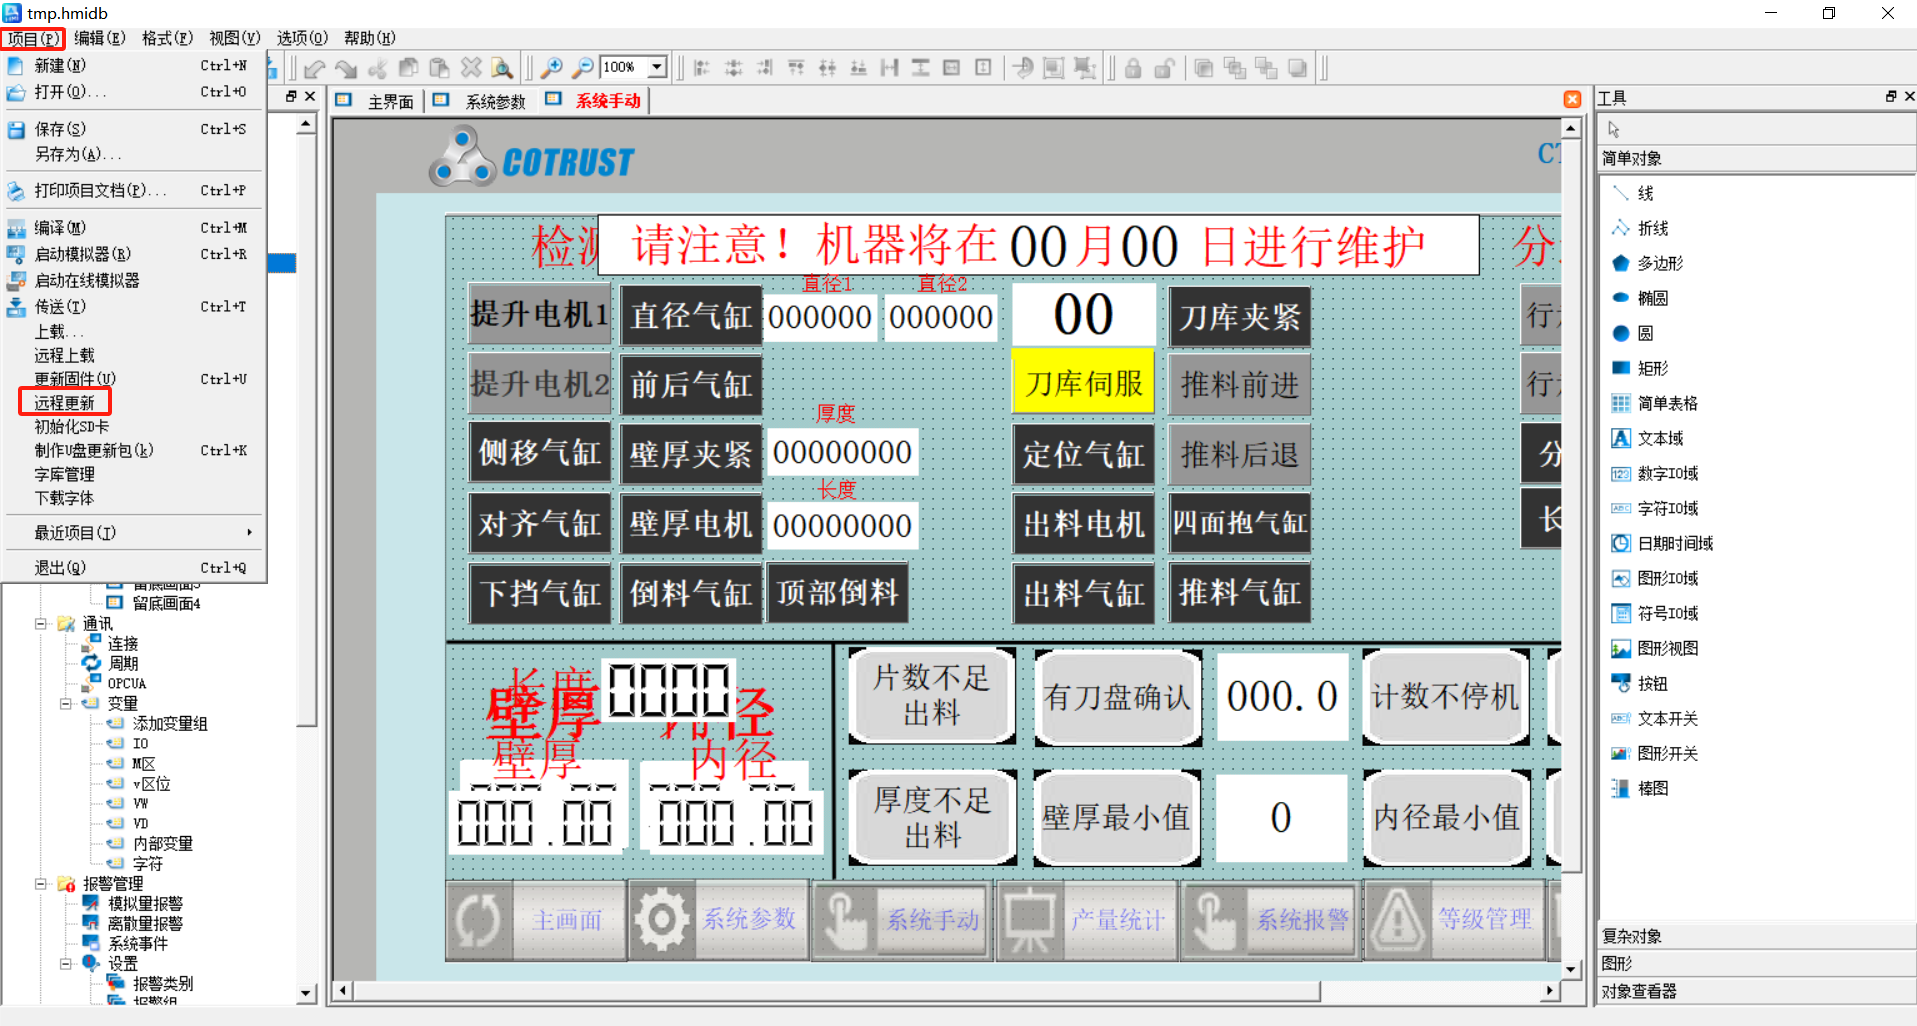
Task: Choose 远程更新 in project menu
Action: coord(64,402)
